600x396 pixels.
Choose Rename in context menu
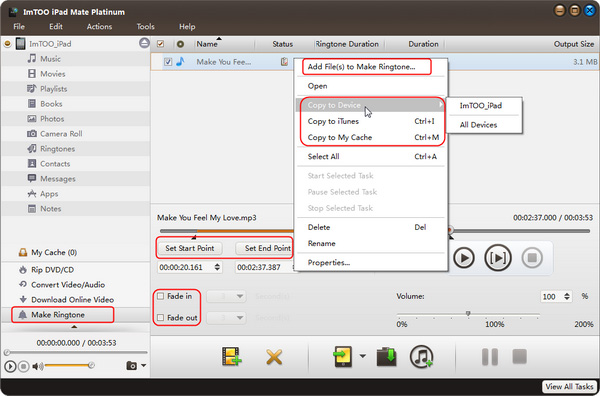[x=371, y=243]
